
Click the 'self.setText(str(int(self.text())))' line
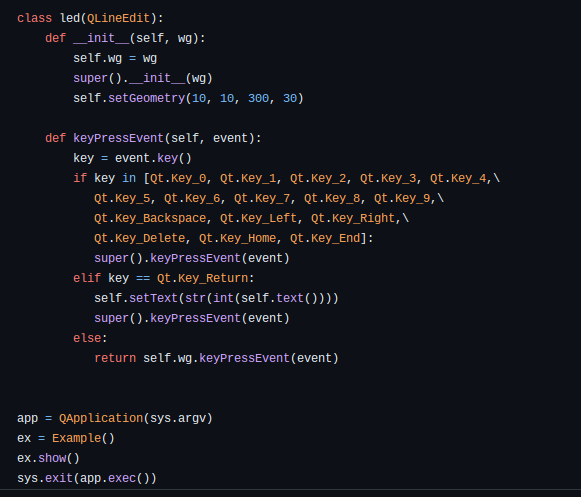coord(216,298)
